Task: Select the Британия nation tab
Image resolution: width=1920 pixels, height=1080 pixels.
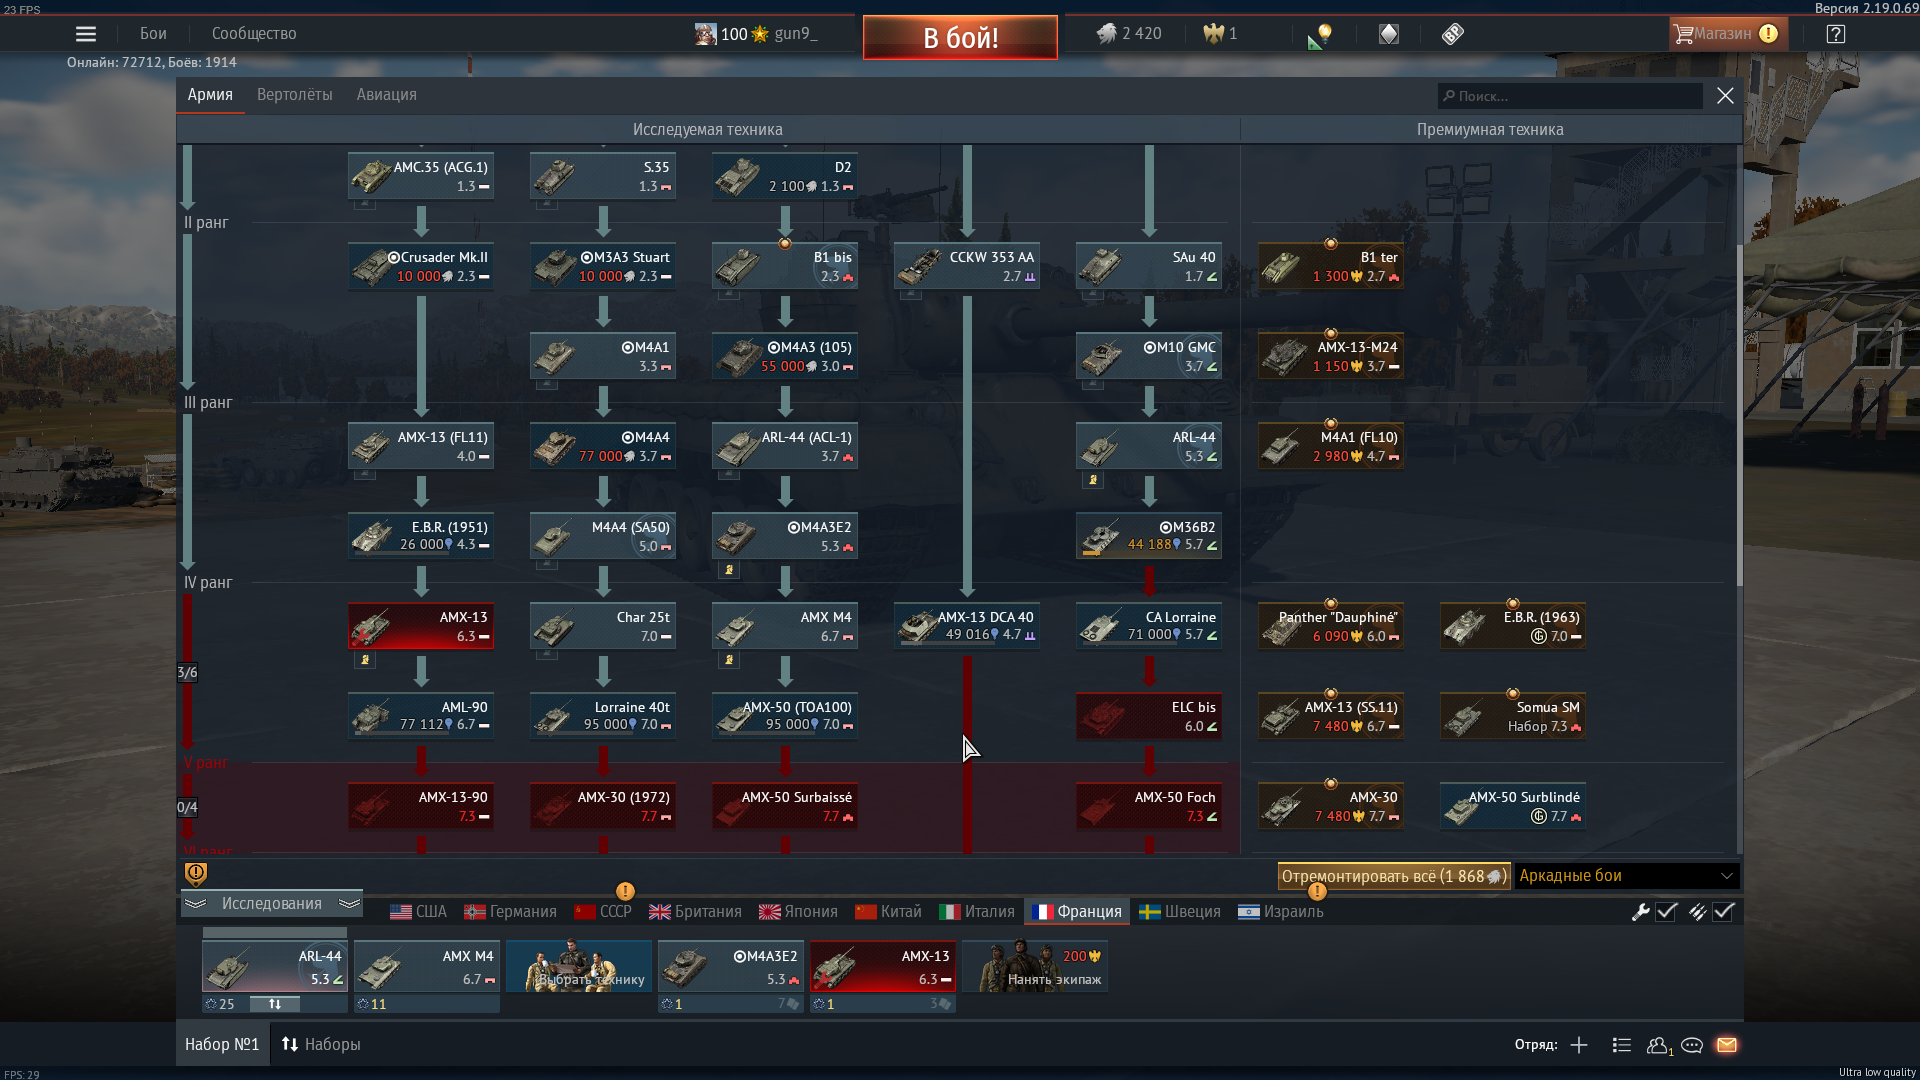Action: (x=695, y=912)
